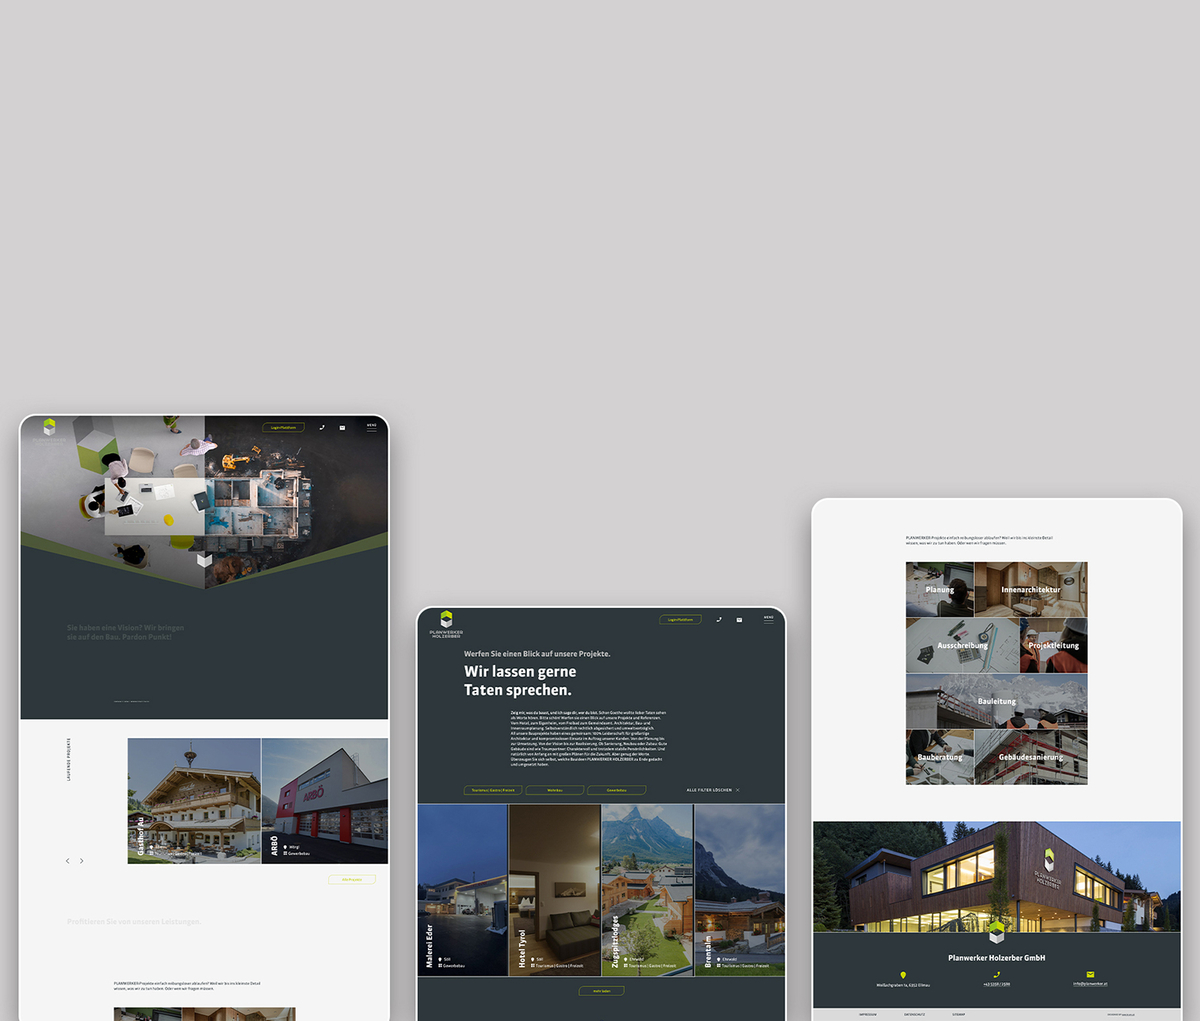This screenshot has height=1021, width=1200.
Task: Open the Zugspitzlodges project card
Action: point(647,890)
